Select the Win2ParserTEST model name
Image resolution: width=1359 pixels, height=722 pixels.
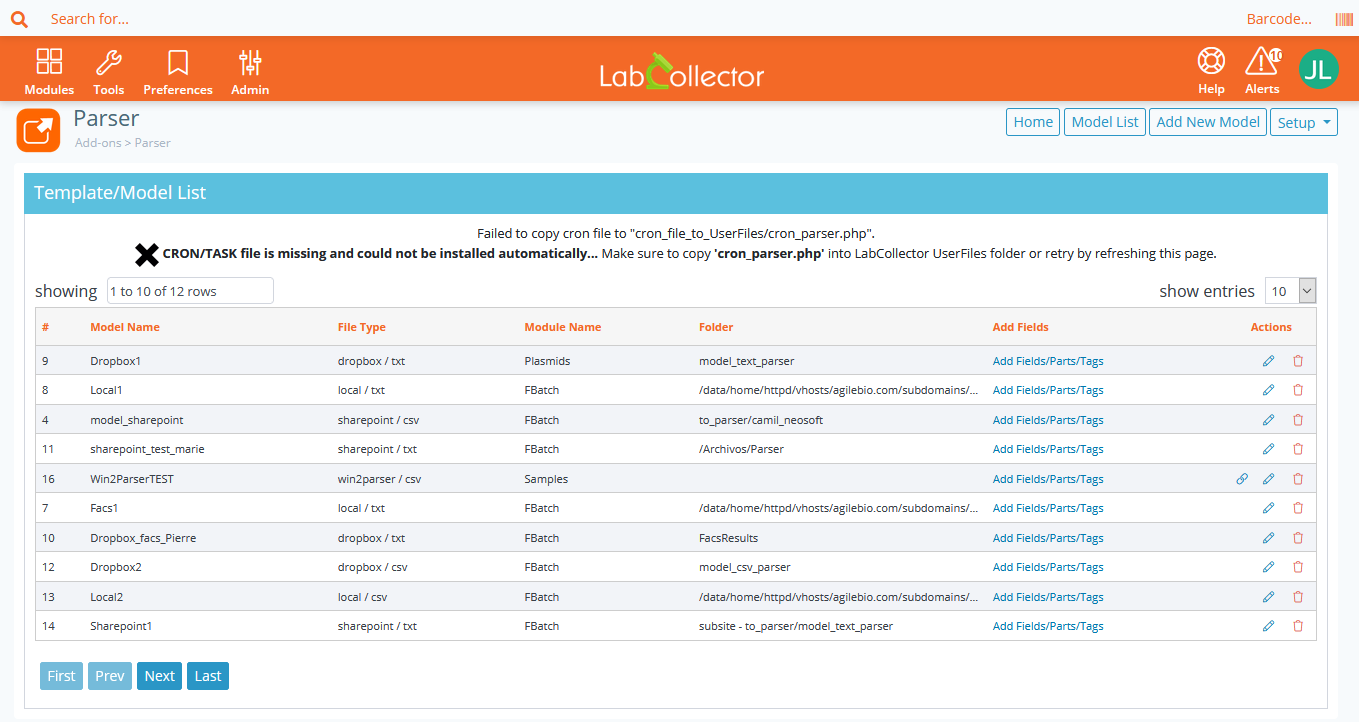click(132, 479)
